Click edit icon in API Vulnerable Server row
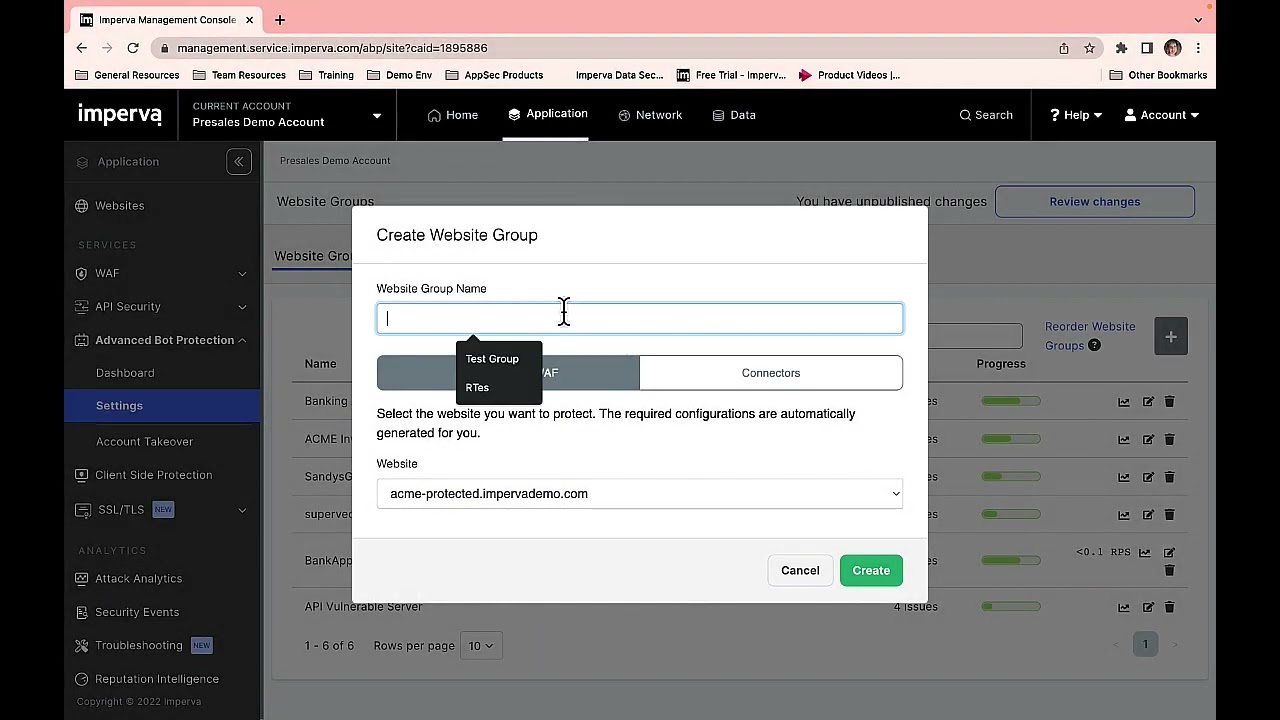1280x720 pixels. (x=1148, y=607)
